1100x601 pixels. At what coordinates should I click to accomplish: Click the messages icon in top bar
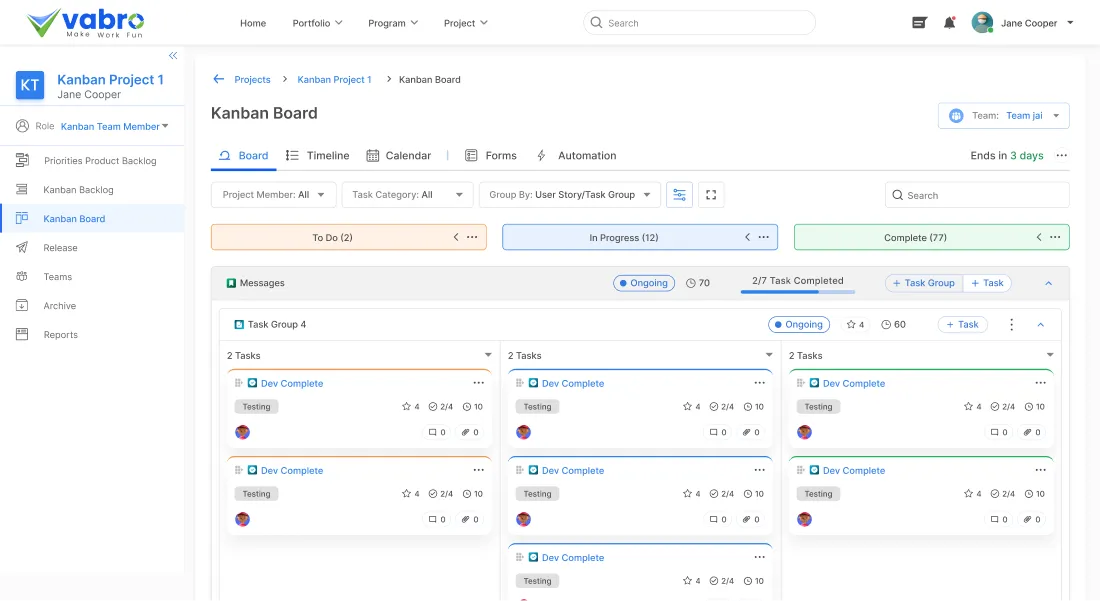919,23
